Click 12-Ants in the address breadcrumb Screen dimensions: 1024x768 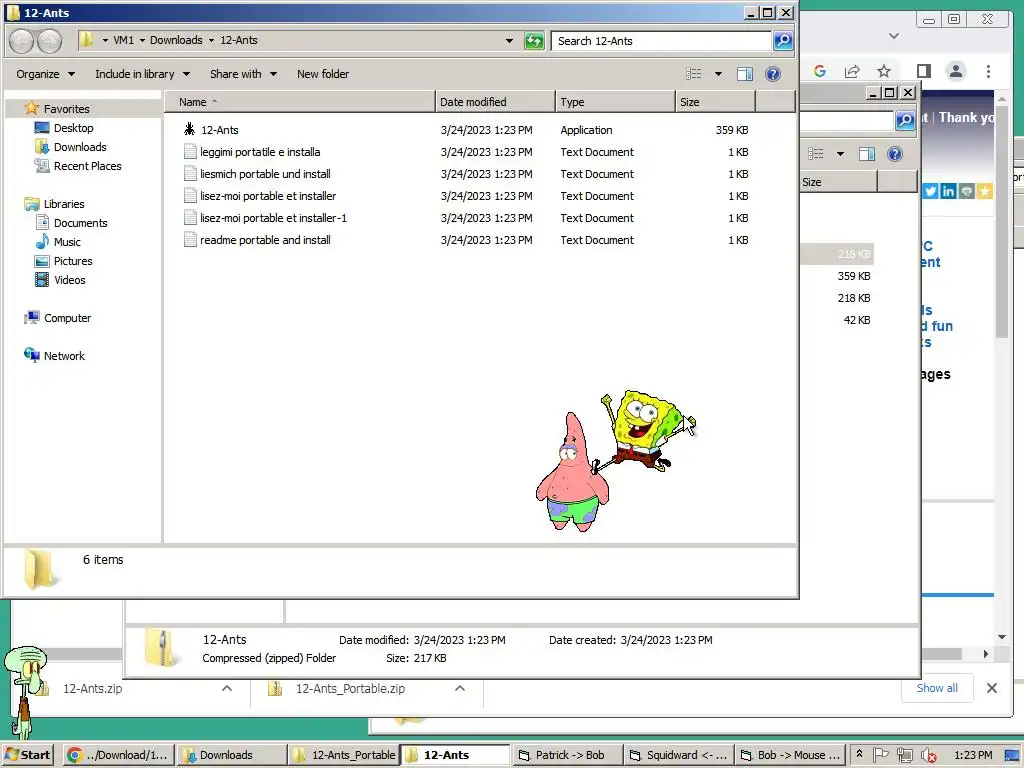(x=238, y=40)
